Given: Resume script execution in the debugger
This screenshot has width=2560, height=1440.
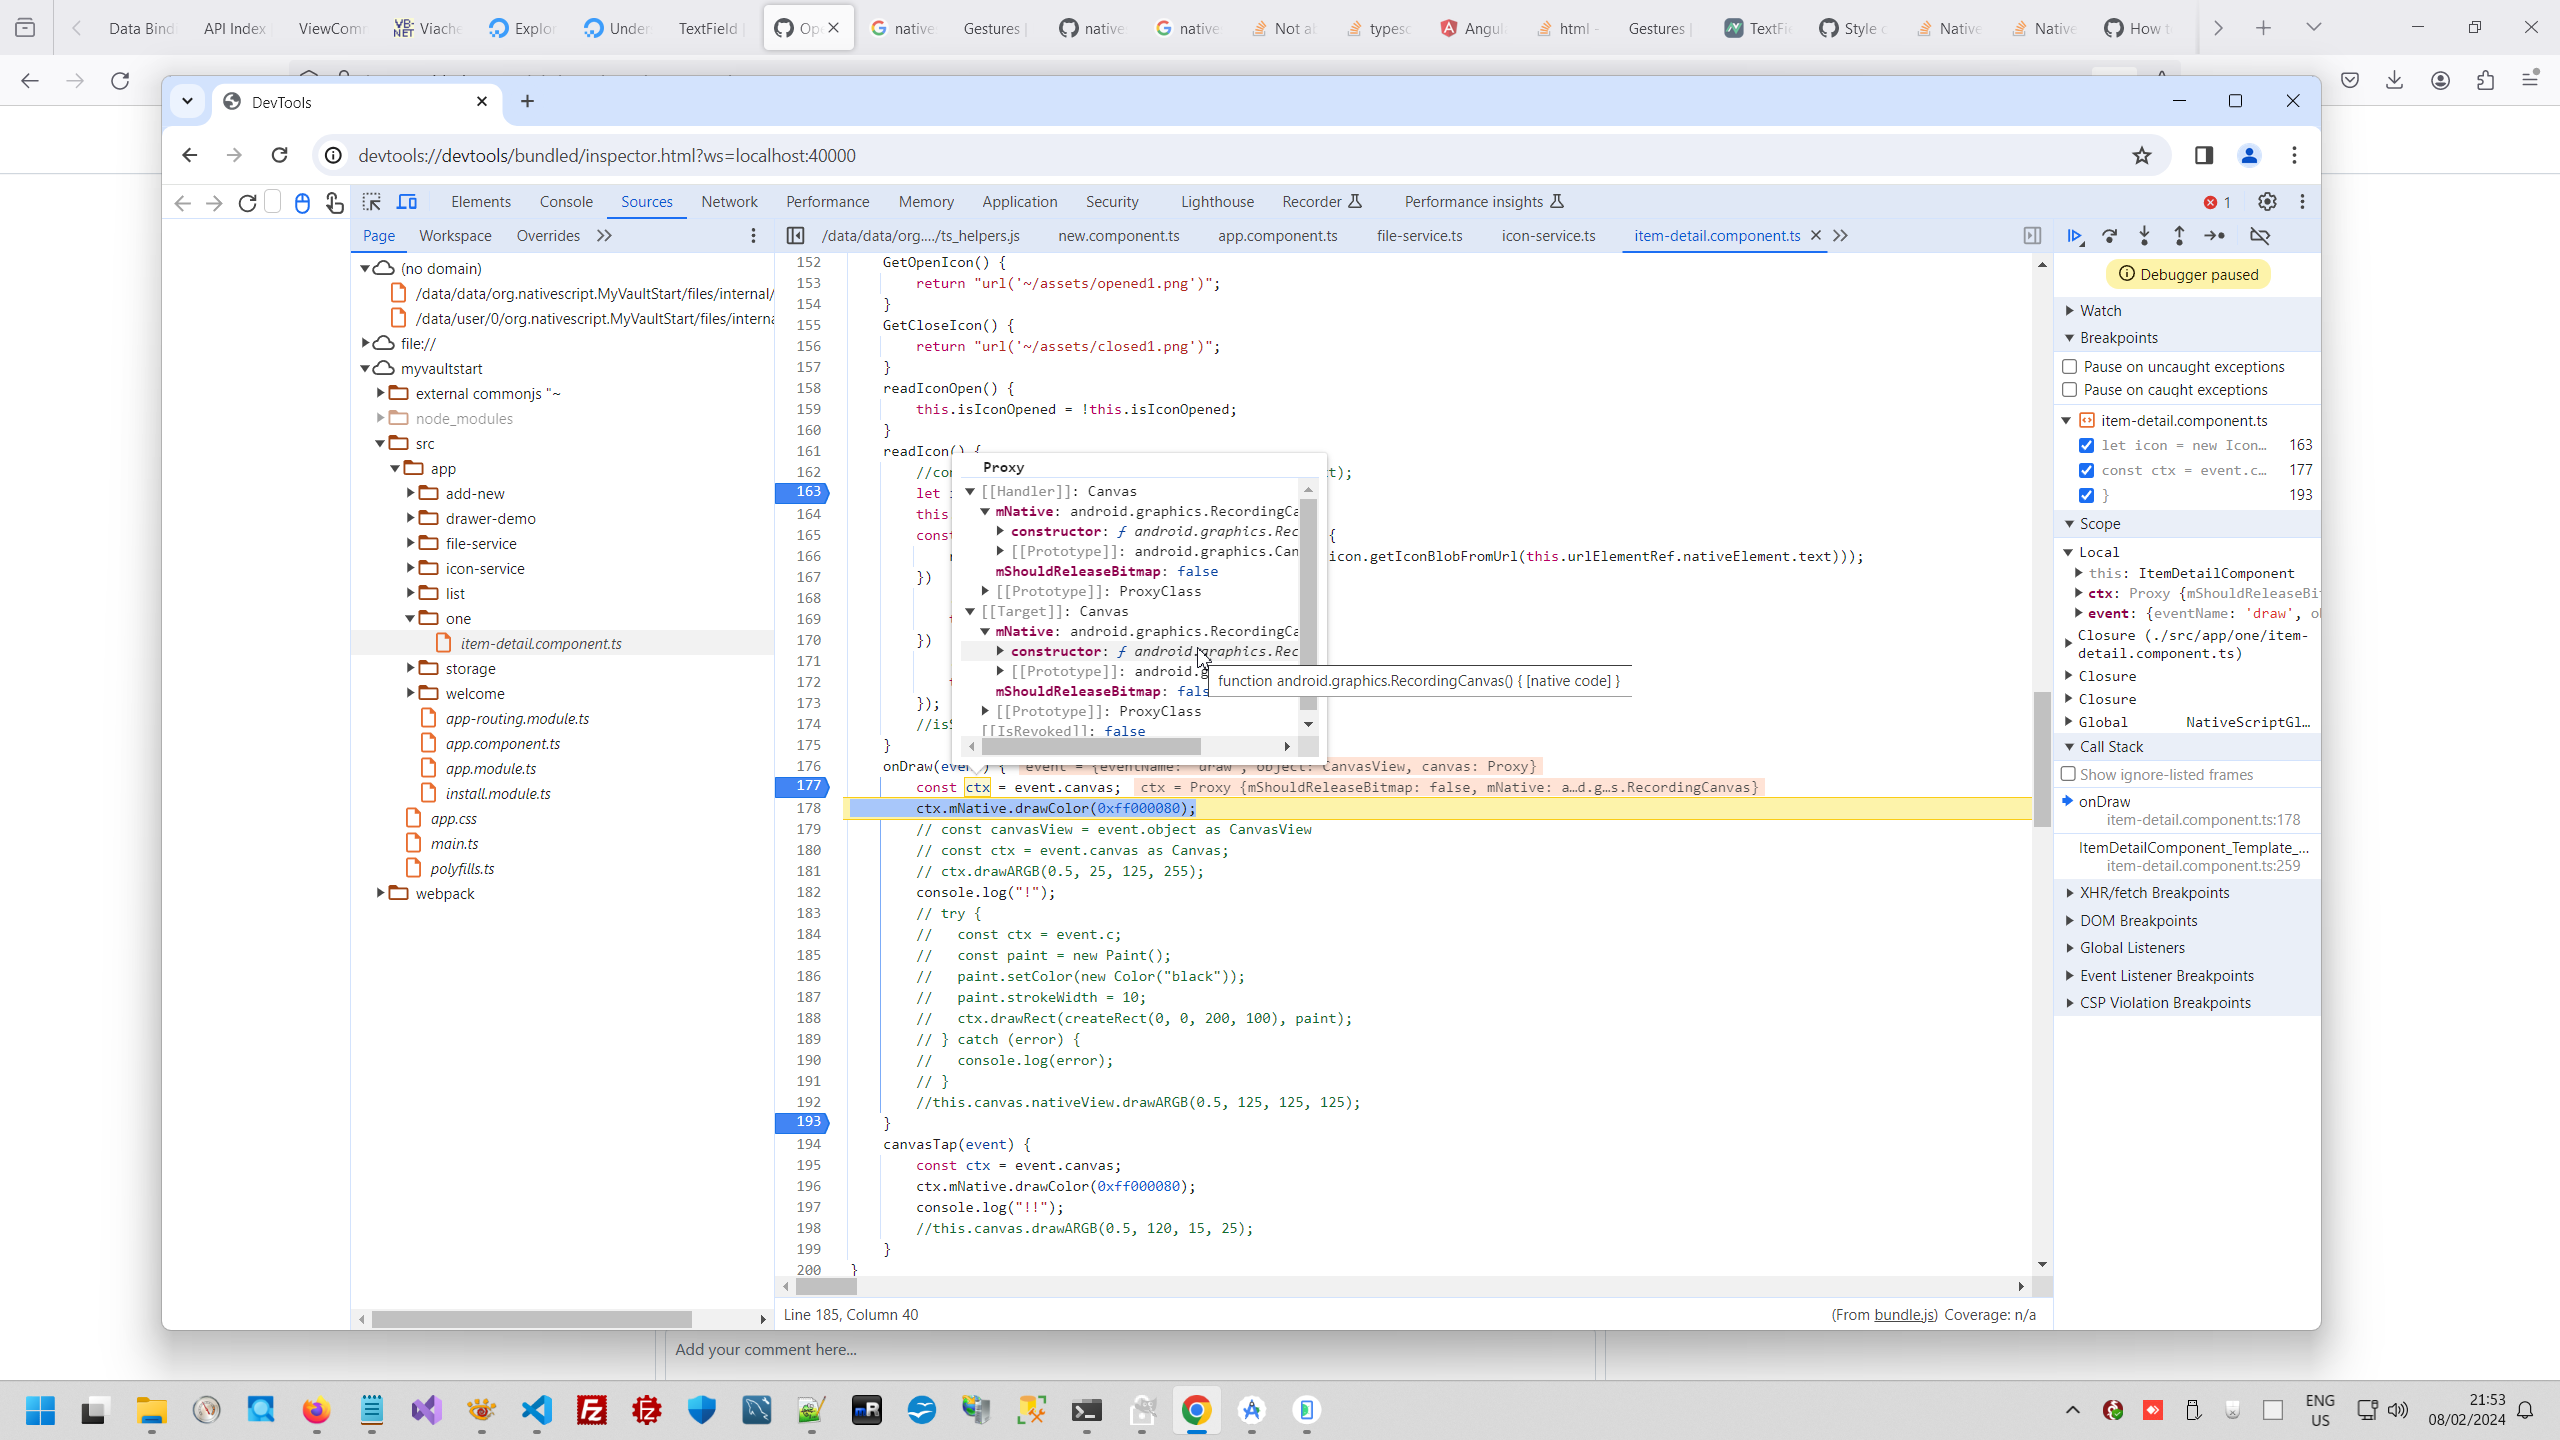Looking at the screenshot, I should [x=2075, y=236].
